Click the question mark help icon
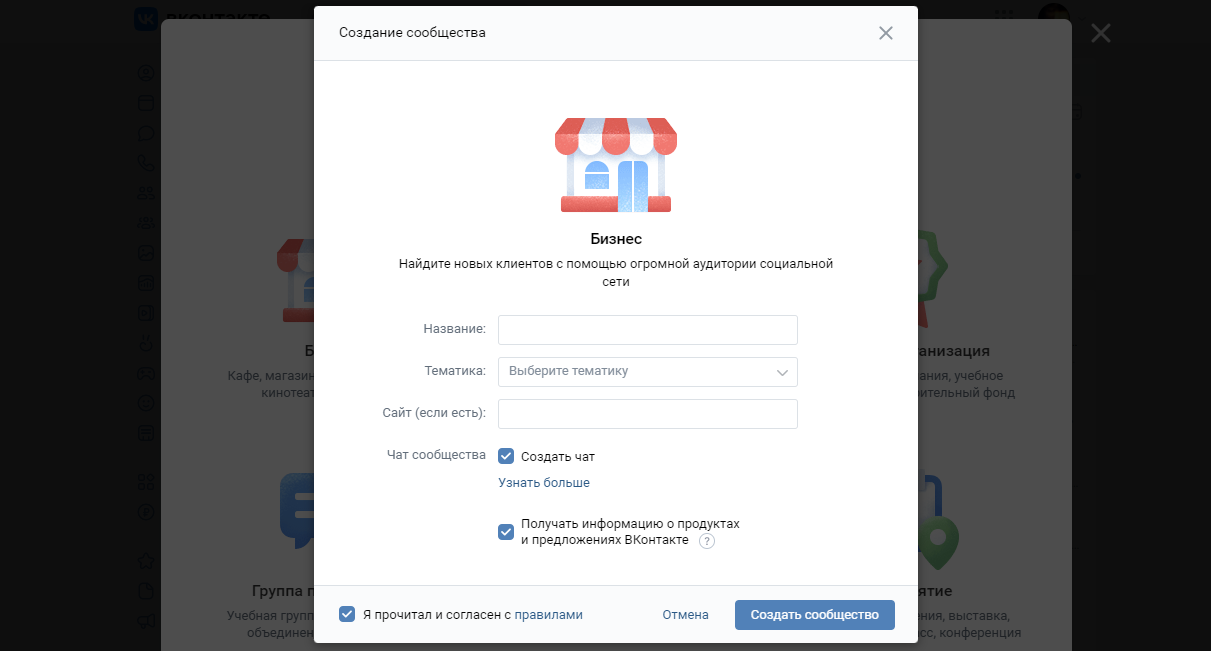 click(x=707, y=541)
